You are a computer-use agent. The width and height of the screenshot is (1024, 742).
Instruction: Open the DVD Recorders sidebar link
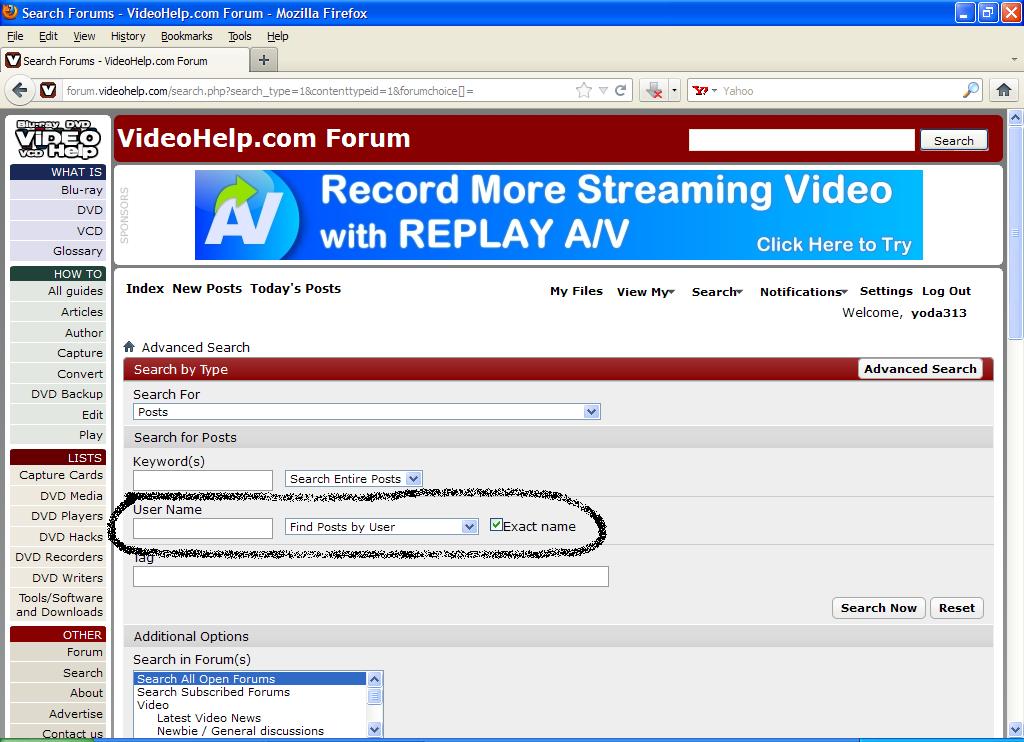tap(59, 557)
